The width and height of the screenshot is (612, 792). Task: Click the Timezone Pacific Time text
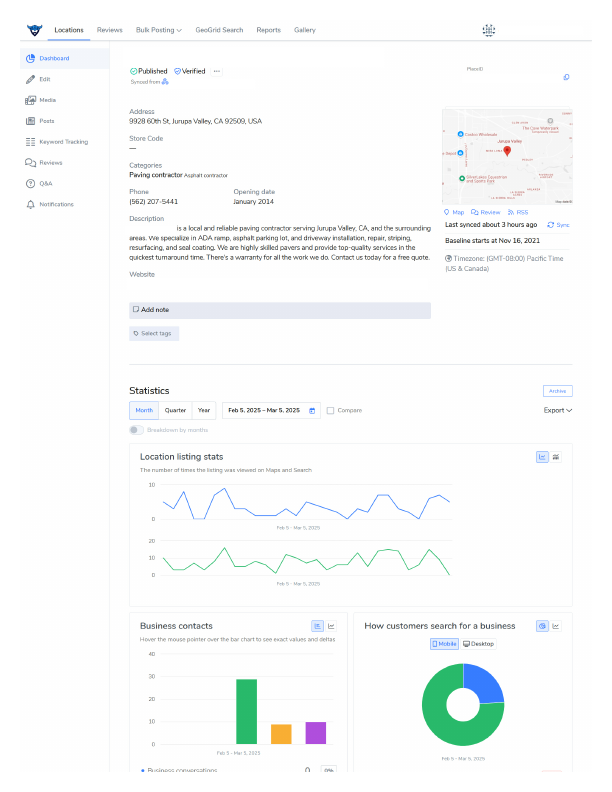click(x=504, y=263)
